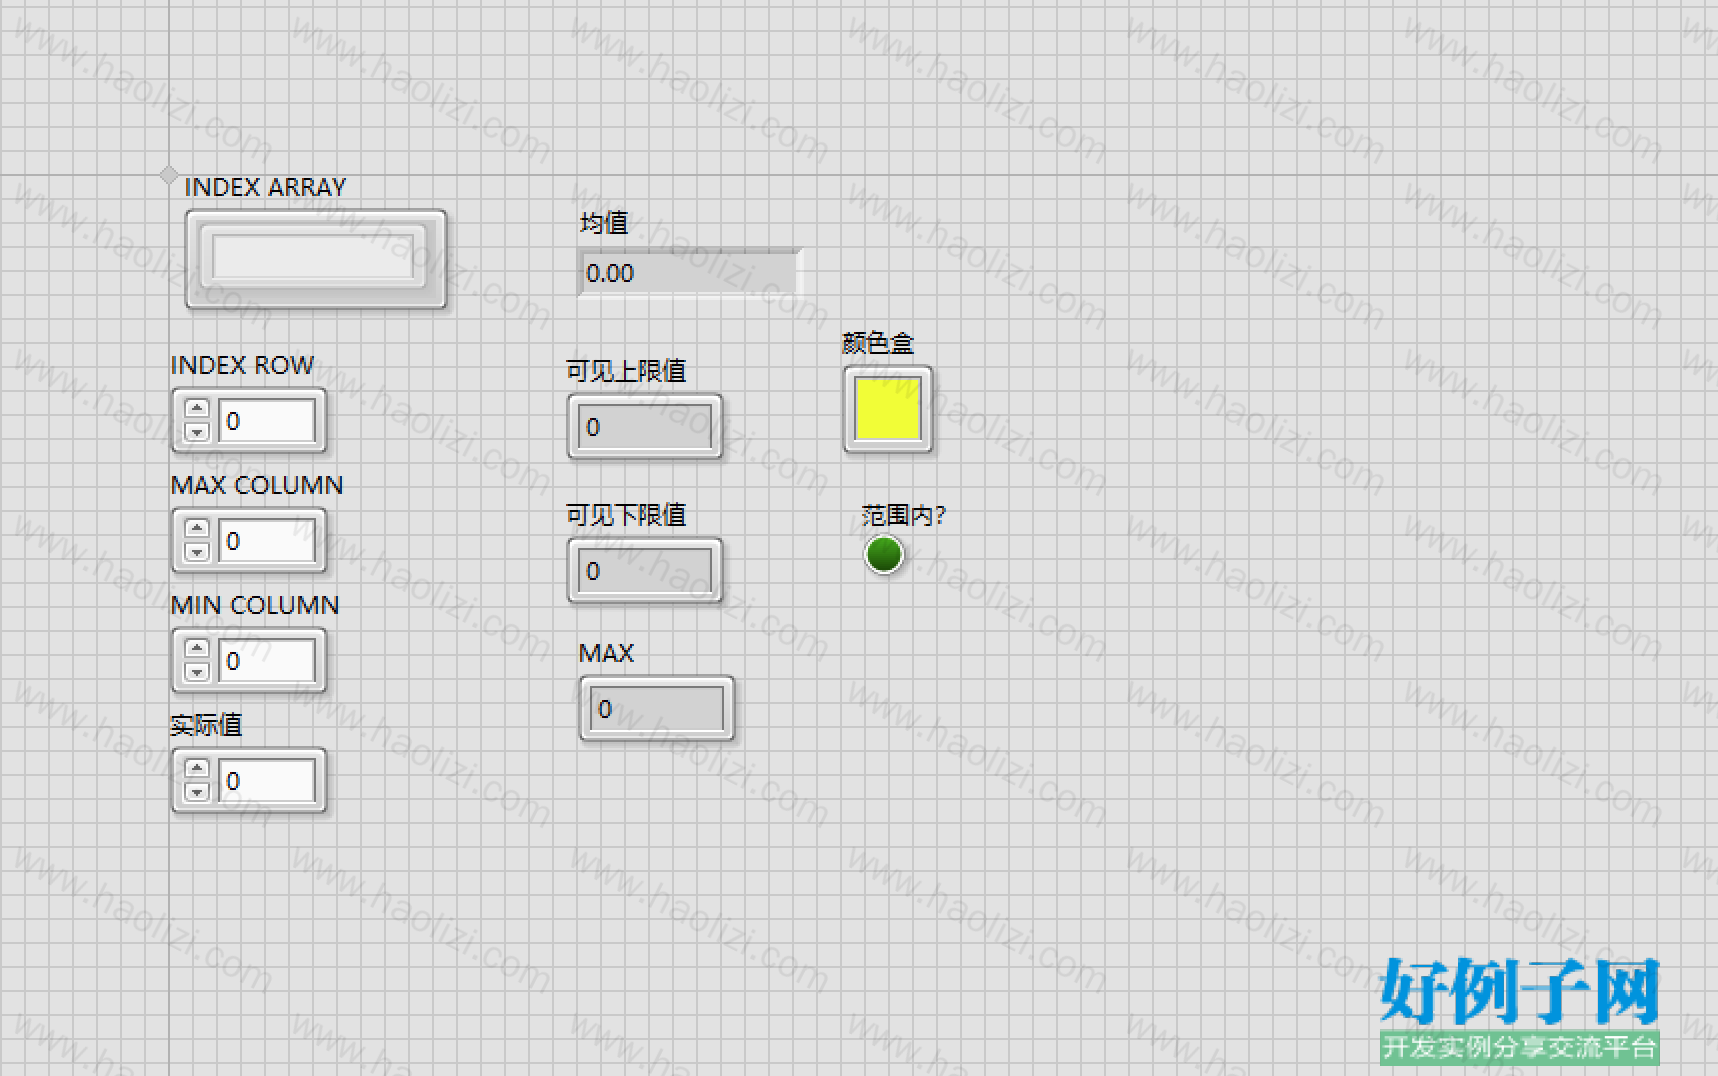Click the 实际值 numeric field
The height and width of the screenshot is (1076, 1718).
(x=267, y=780)
